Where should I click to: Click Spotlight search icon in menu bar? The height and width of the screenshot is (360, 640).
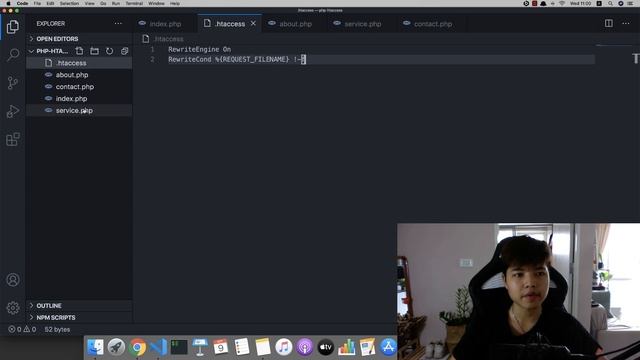coord(610,3)
